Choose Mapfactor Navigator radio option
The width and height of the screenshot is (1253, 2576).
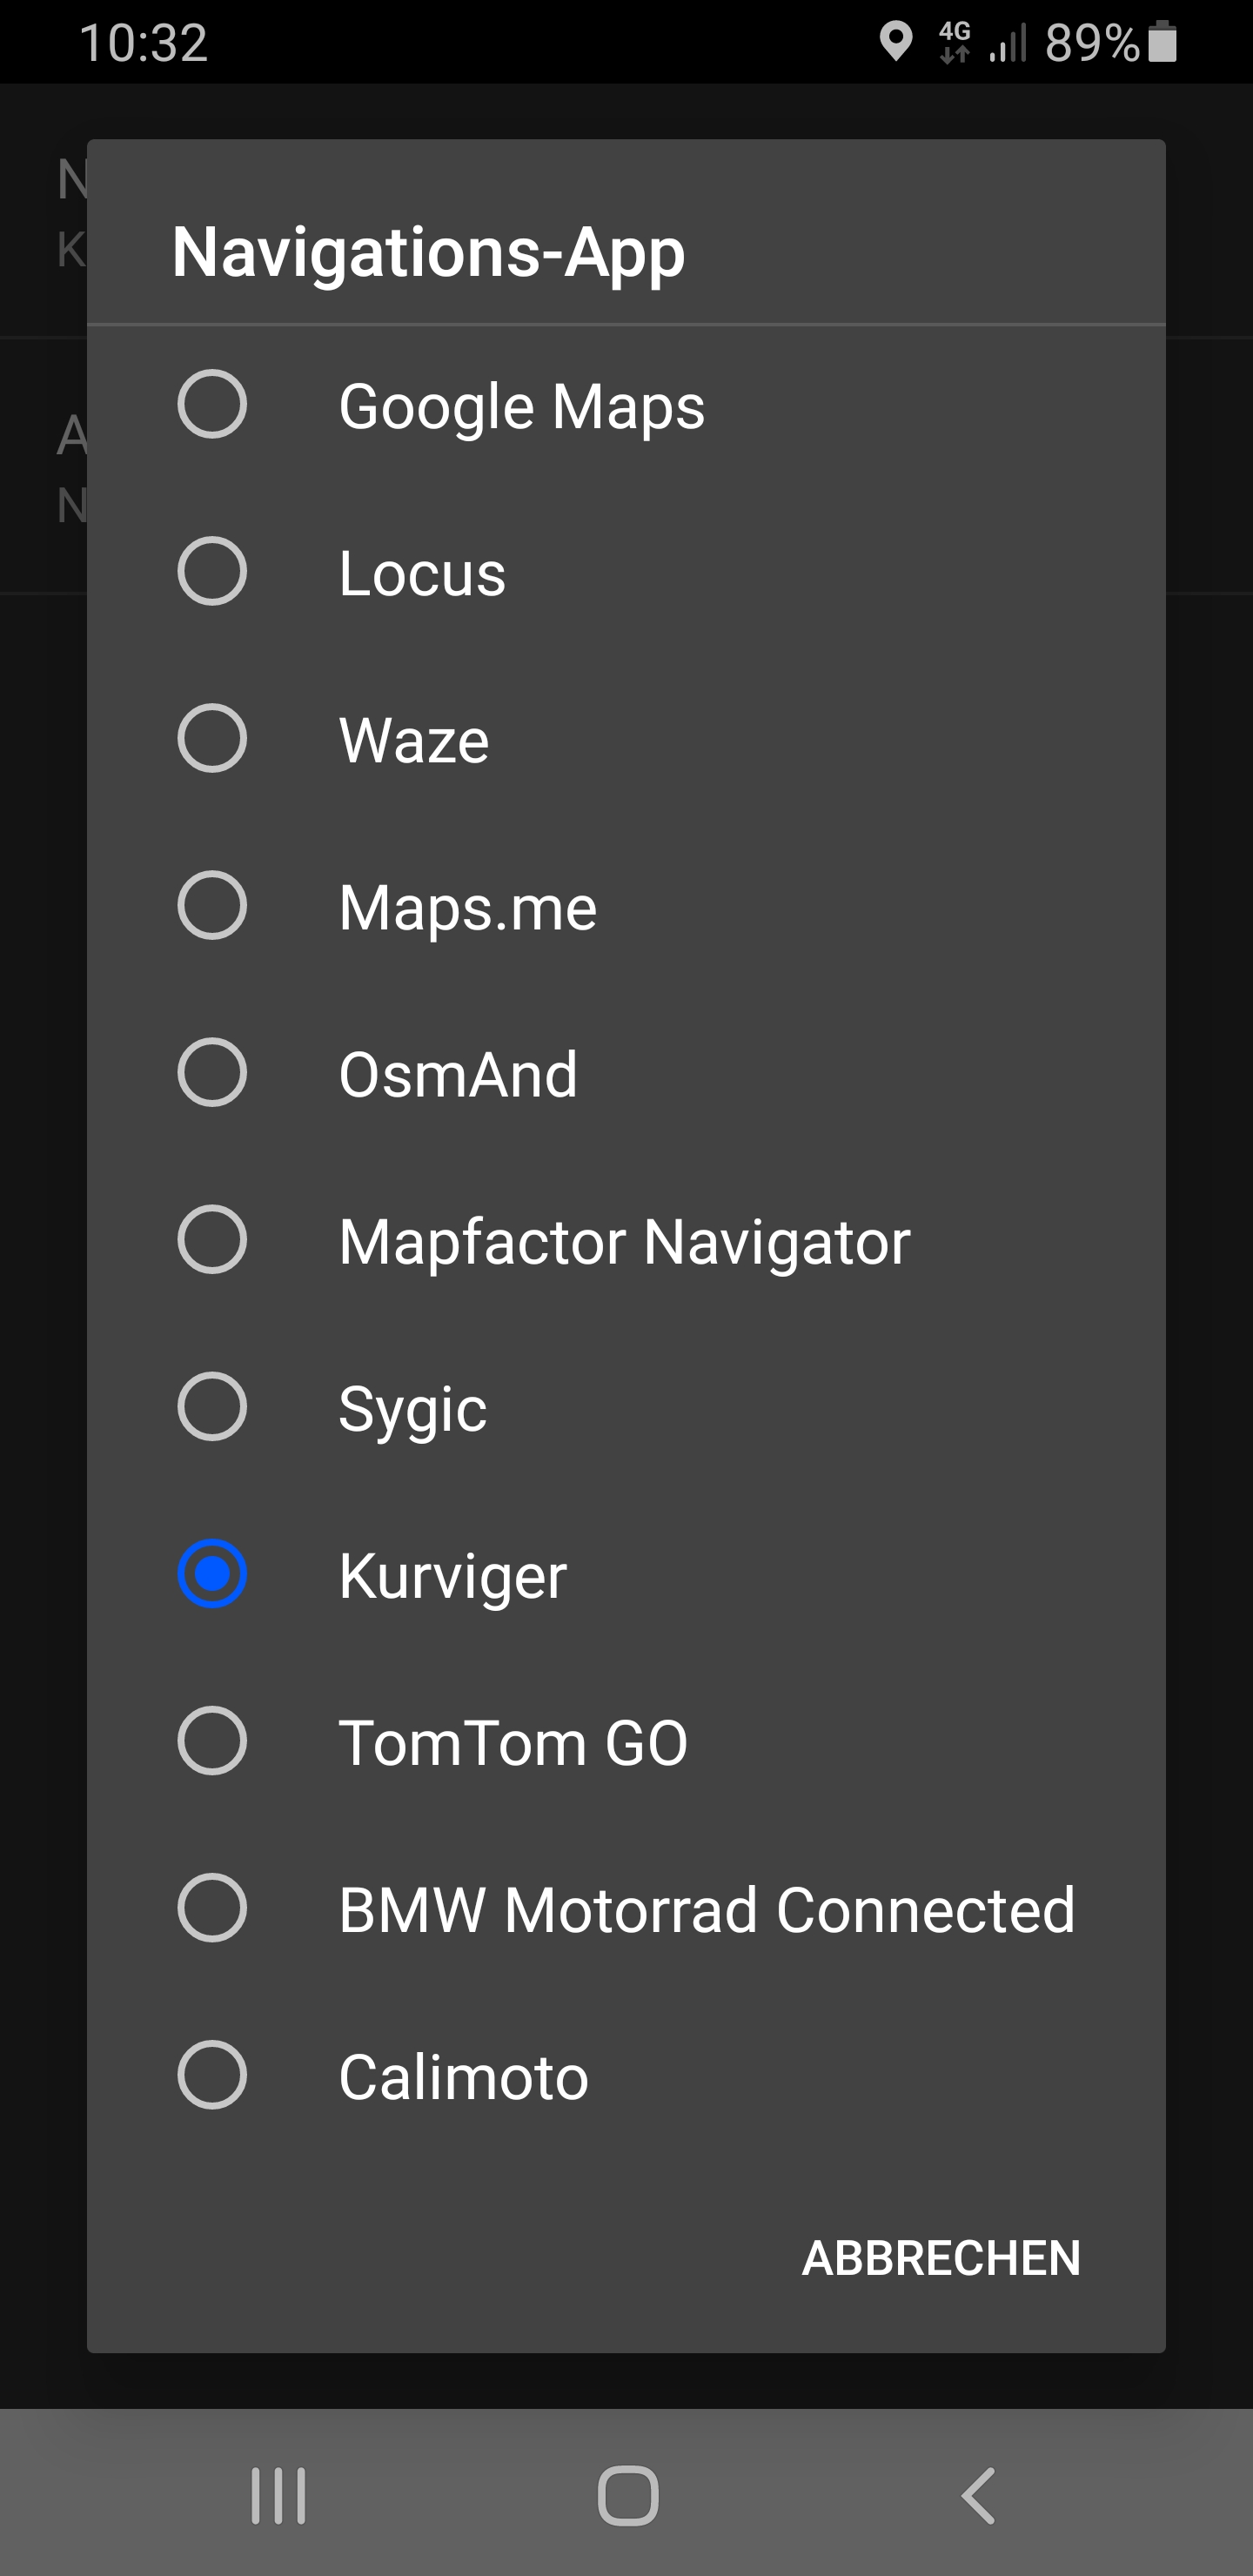pyautogui.click(x=212, y=1240)
